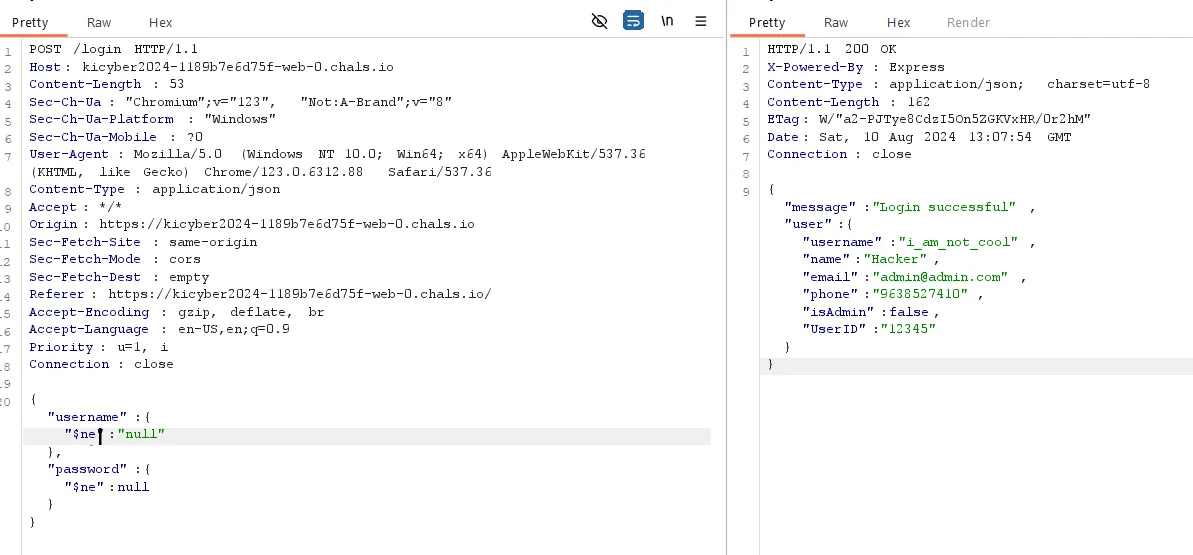
Task: Switch to the response Raw tab
Action: (836, 22)
